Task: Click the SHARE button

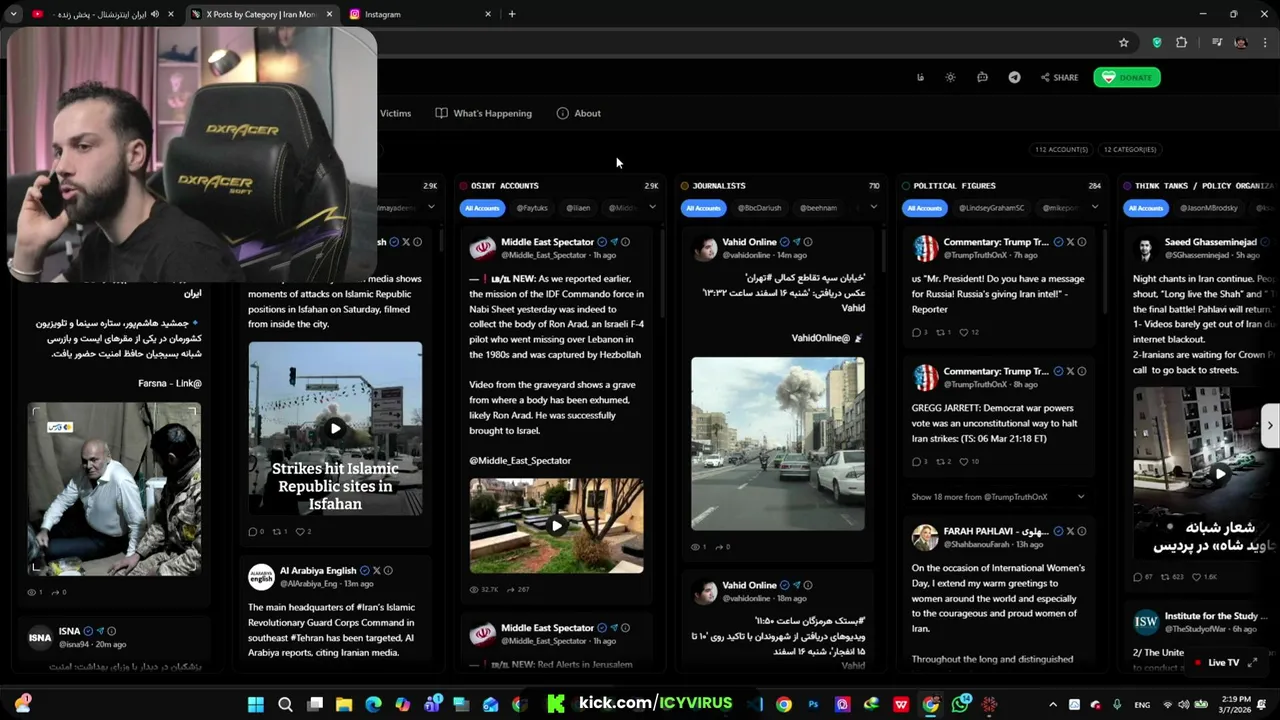Action: (x=1059, y=78)
